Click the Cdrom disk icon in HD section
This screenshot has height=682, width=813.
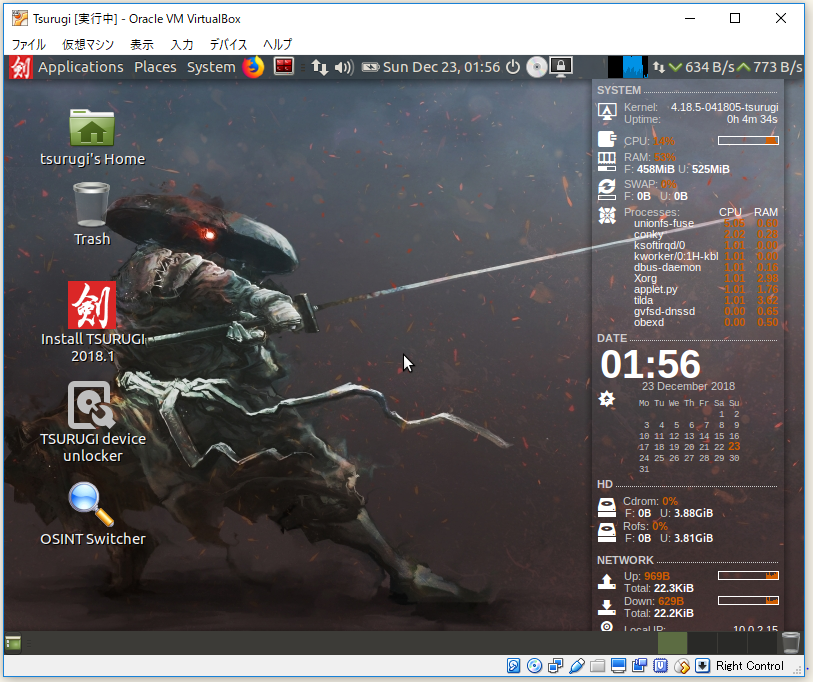(607, 508)
